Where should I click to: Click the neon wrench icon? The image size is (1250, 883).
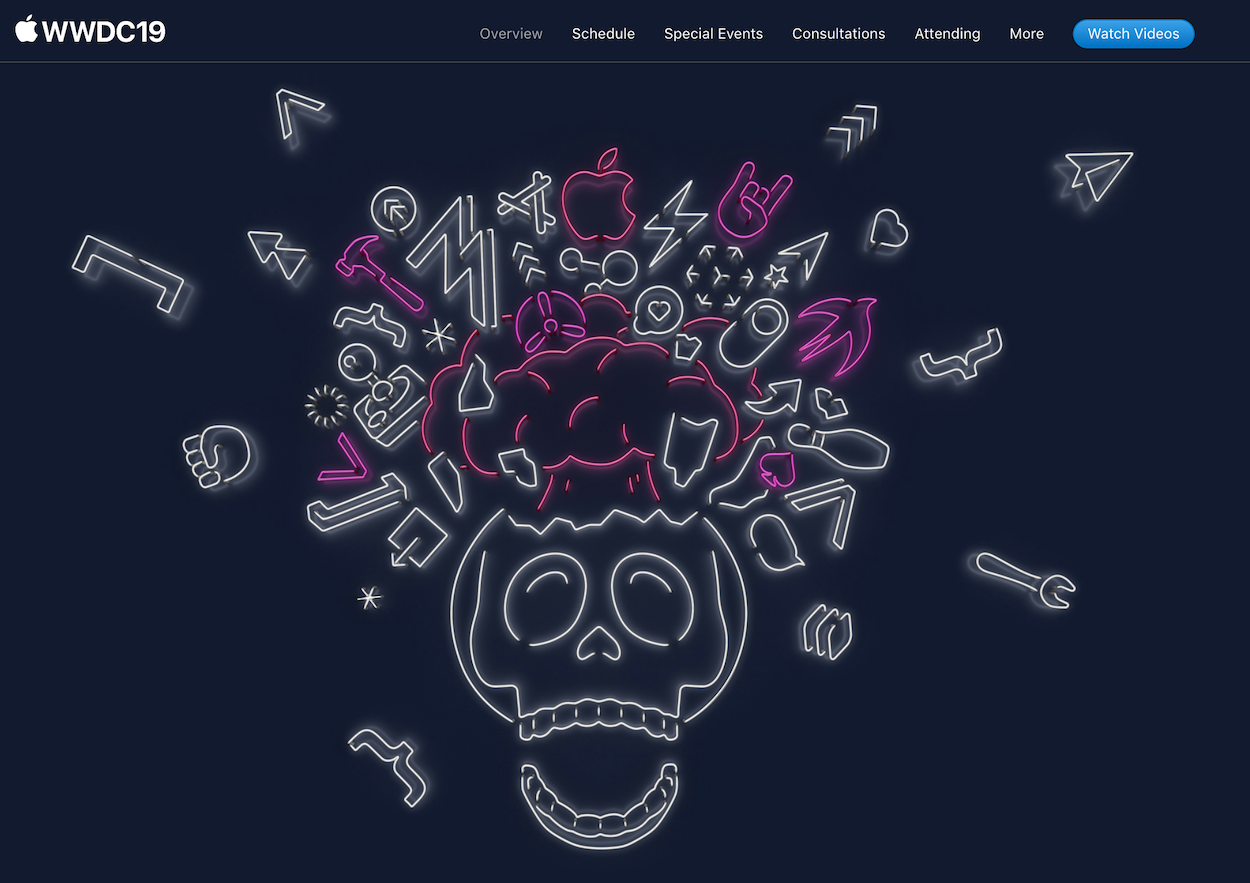[x=1024, y=580]
